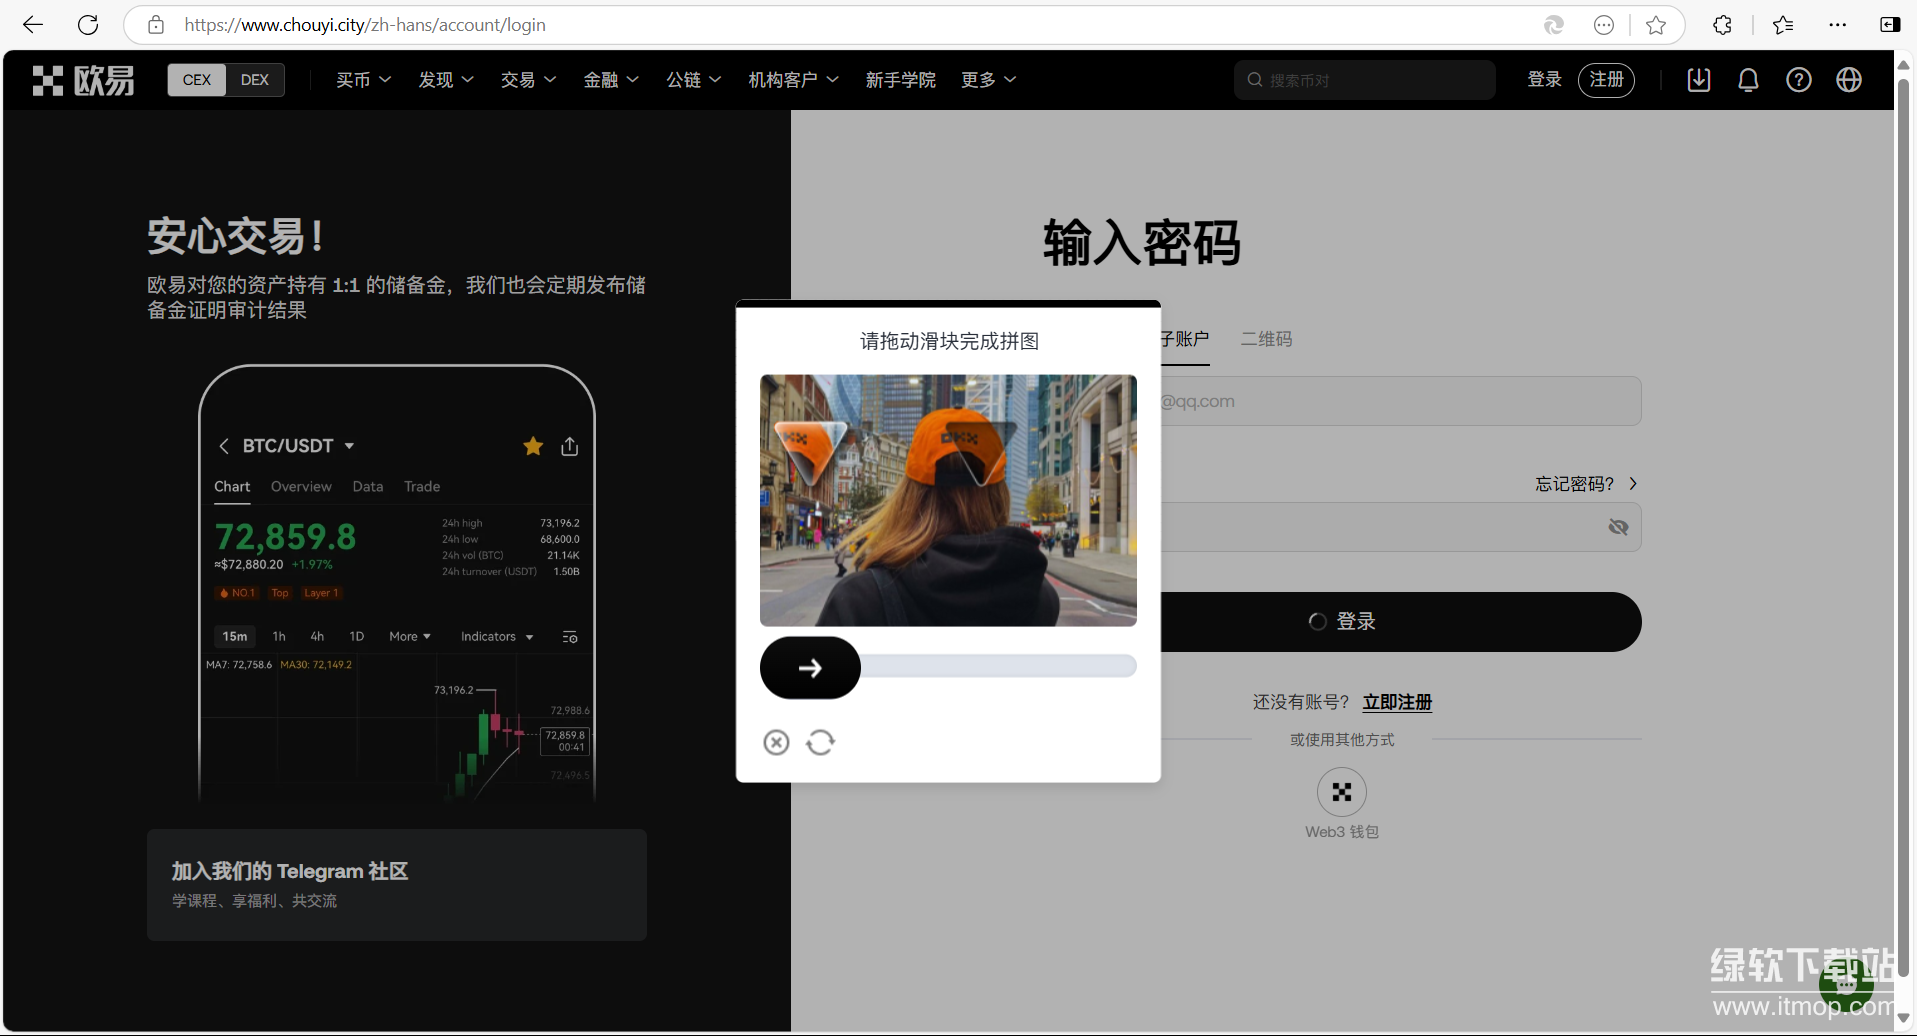The height and width of the screenshot is (1036, 1917).
Task: Switch to DEX mode
Action: [255, 80]
